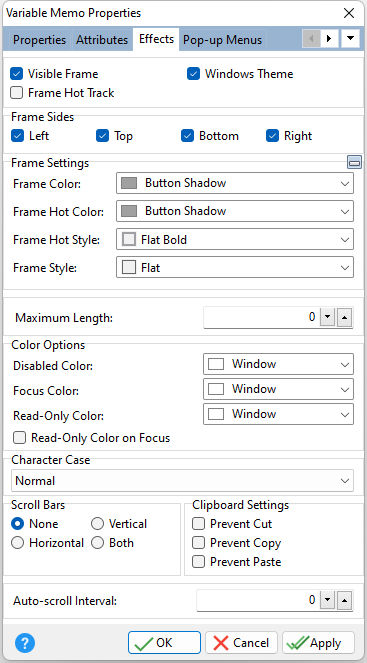
Task: Open the Frame Style dropdown
Action: (x=235, y=268)
